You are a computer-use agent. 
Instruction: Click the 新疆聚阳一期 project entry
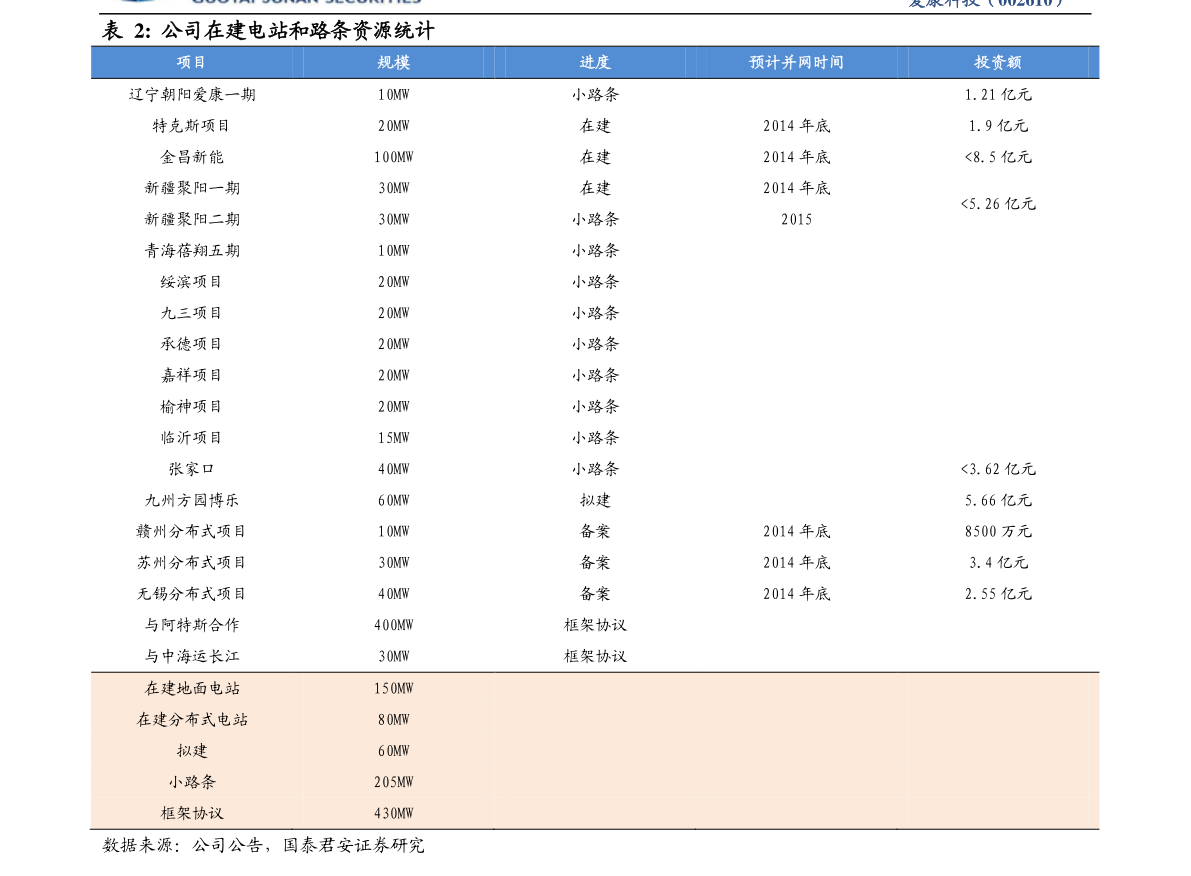[191, 188]
